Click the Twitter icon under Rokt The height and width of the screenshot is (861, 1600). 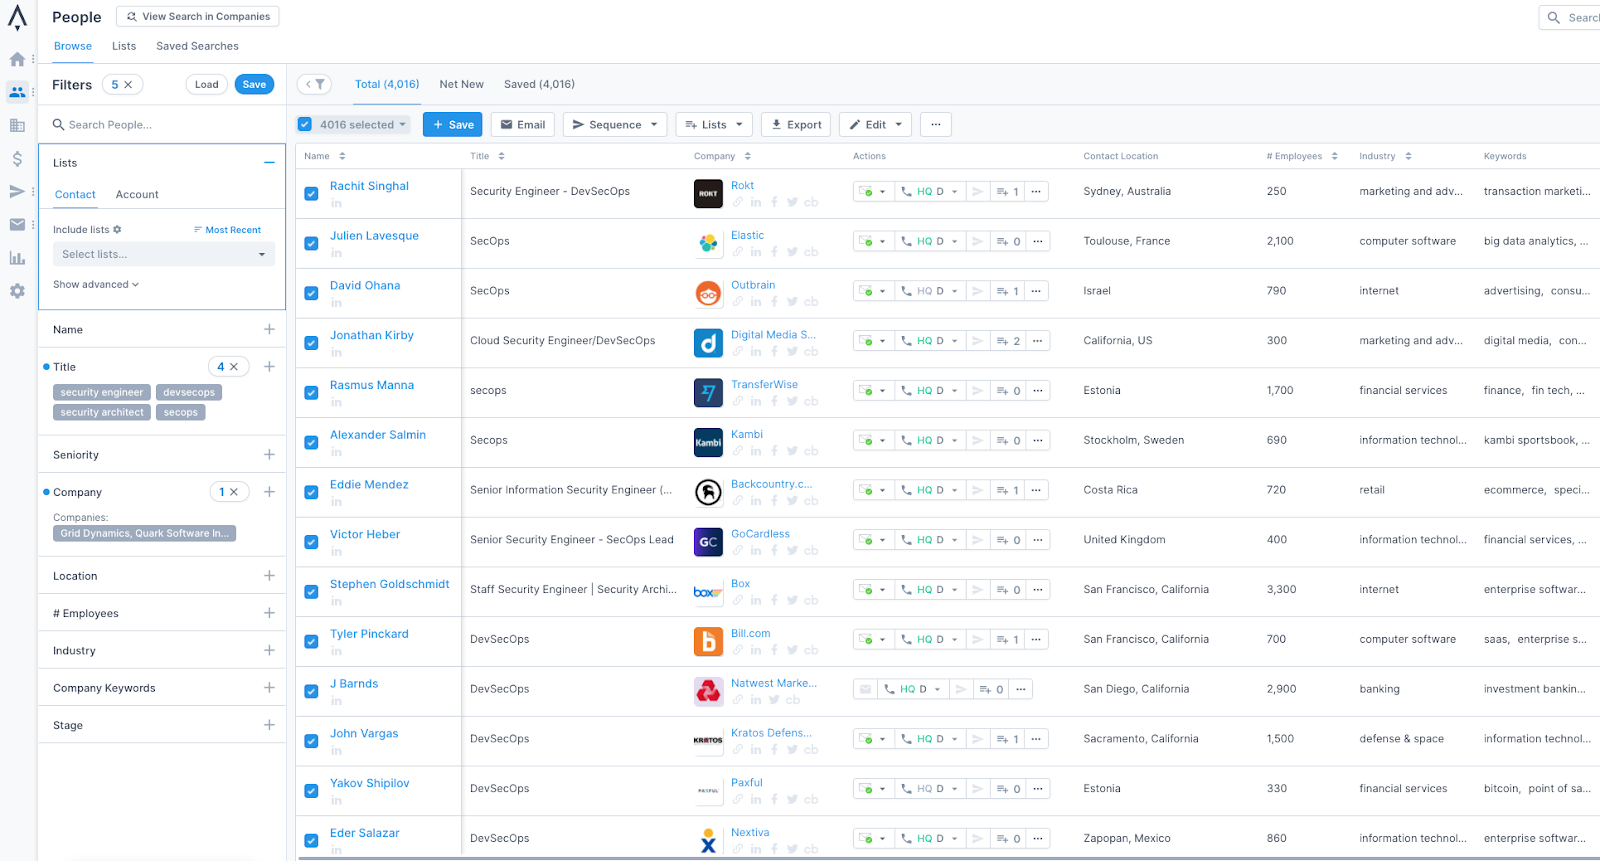coord(792,202)
